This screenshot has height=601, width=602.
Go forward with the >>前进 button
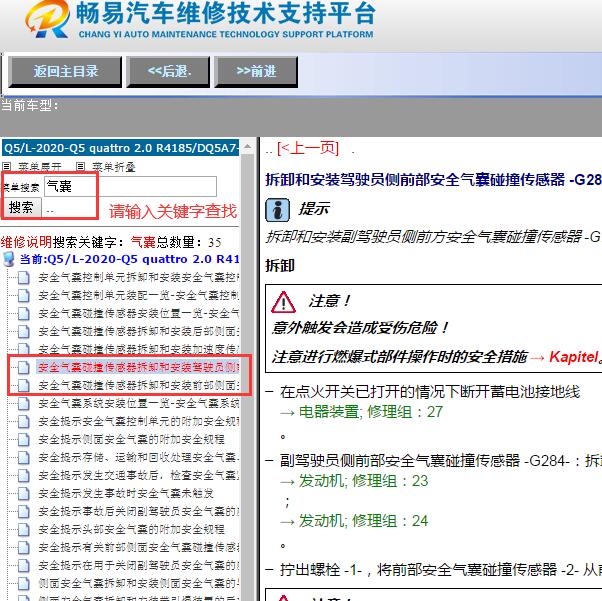(x=256, y=71)
